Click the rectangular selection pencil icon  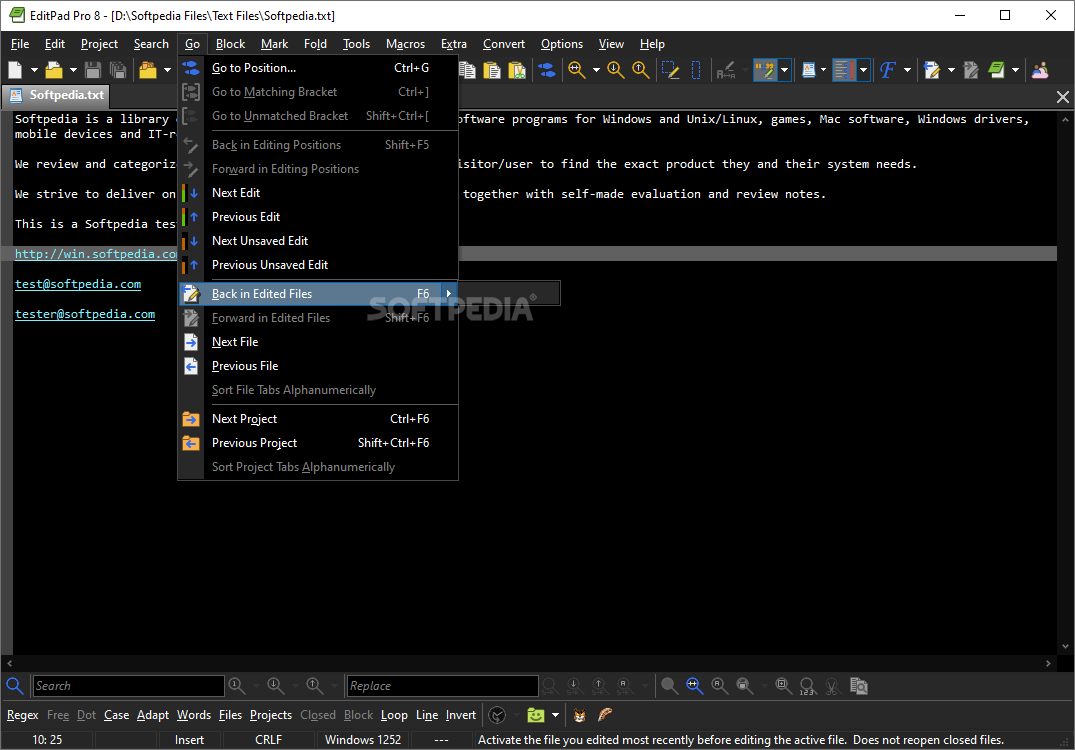point(670,70)
